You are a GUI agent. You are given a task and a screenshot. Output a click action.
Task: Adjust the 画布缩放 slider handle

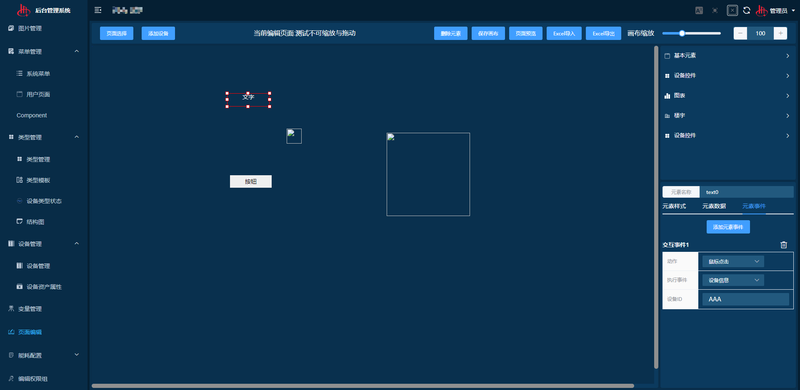click(x=682, y=33)
